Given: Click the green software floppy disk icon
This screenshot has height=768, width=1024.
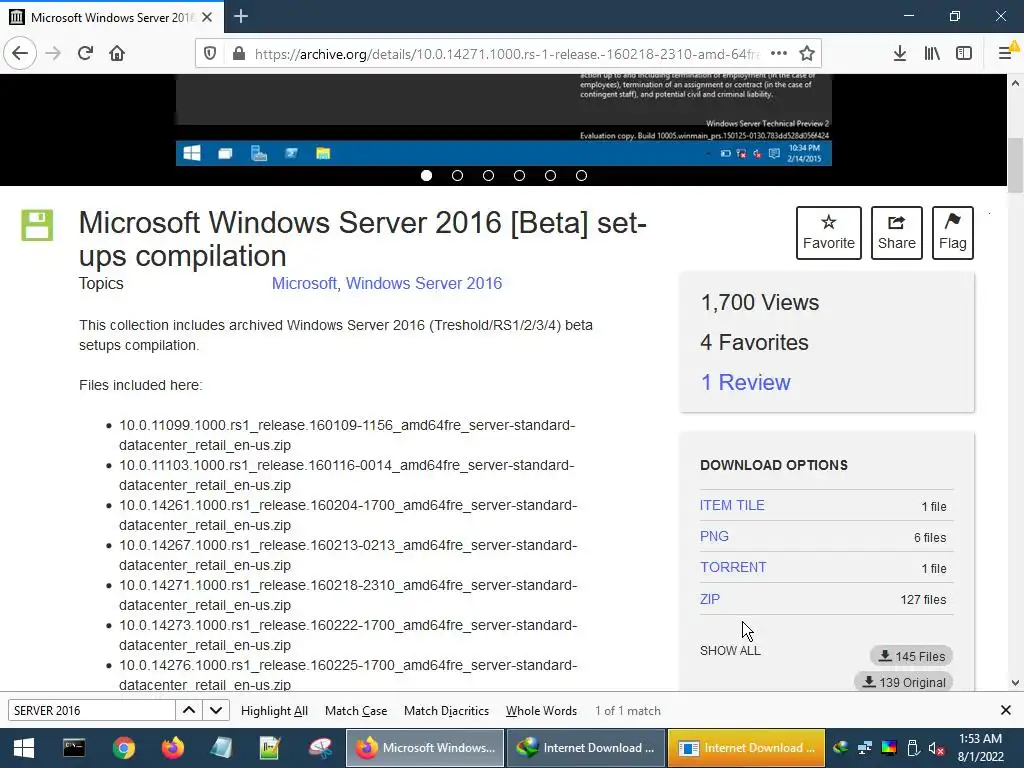Looking at the screenshot, I should pyautogui.click(x=37, y=225).
